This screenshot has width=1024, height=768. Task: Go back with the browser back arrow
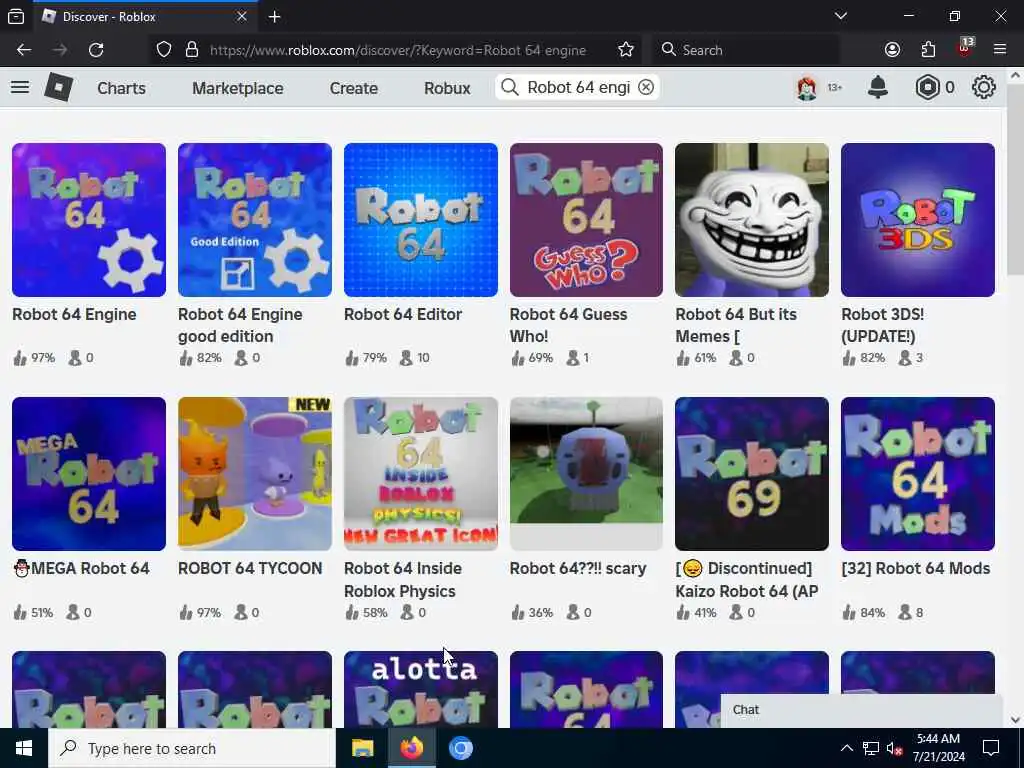coord(24,50)
